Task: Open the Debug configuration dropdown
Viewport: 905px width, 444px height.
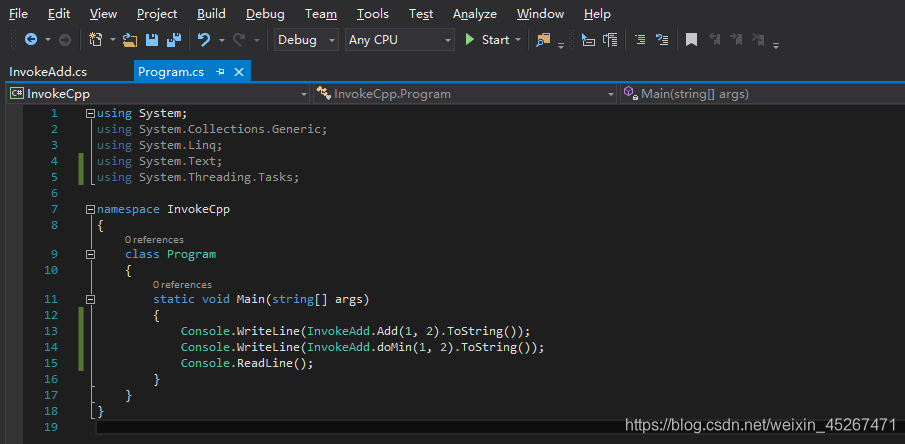Action: click(x=306, y=40)
